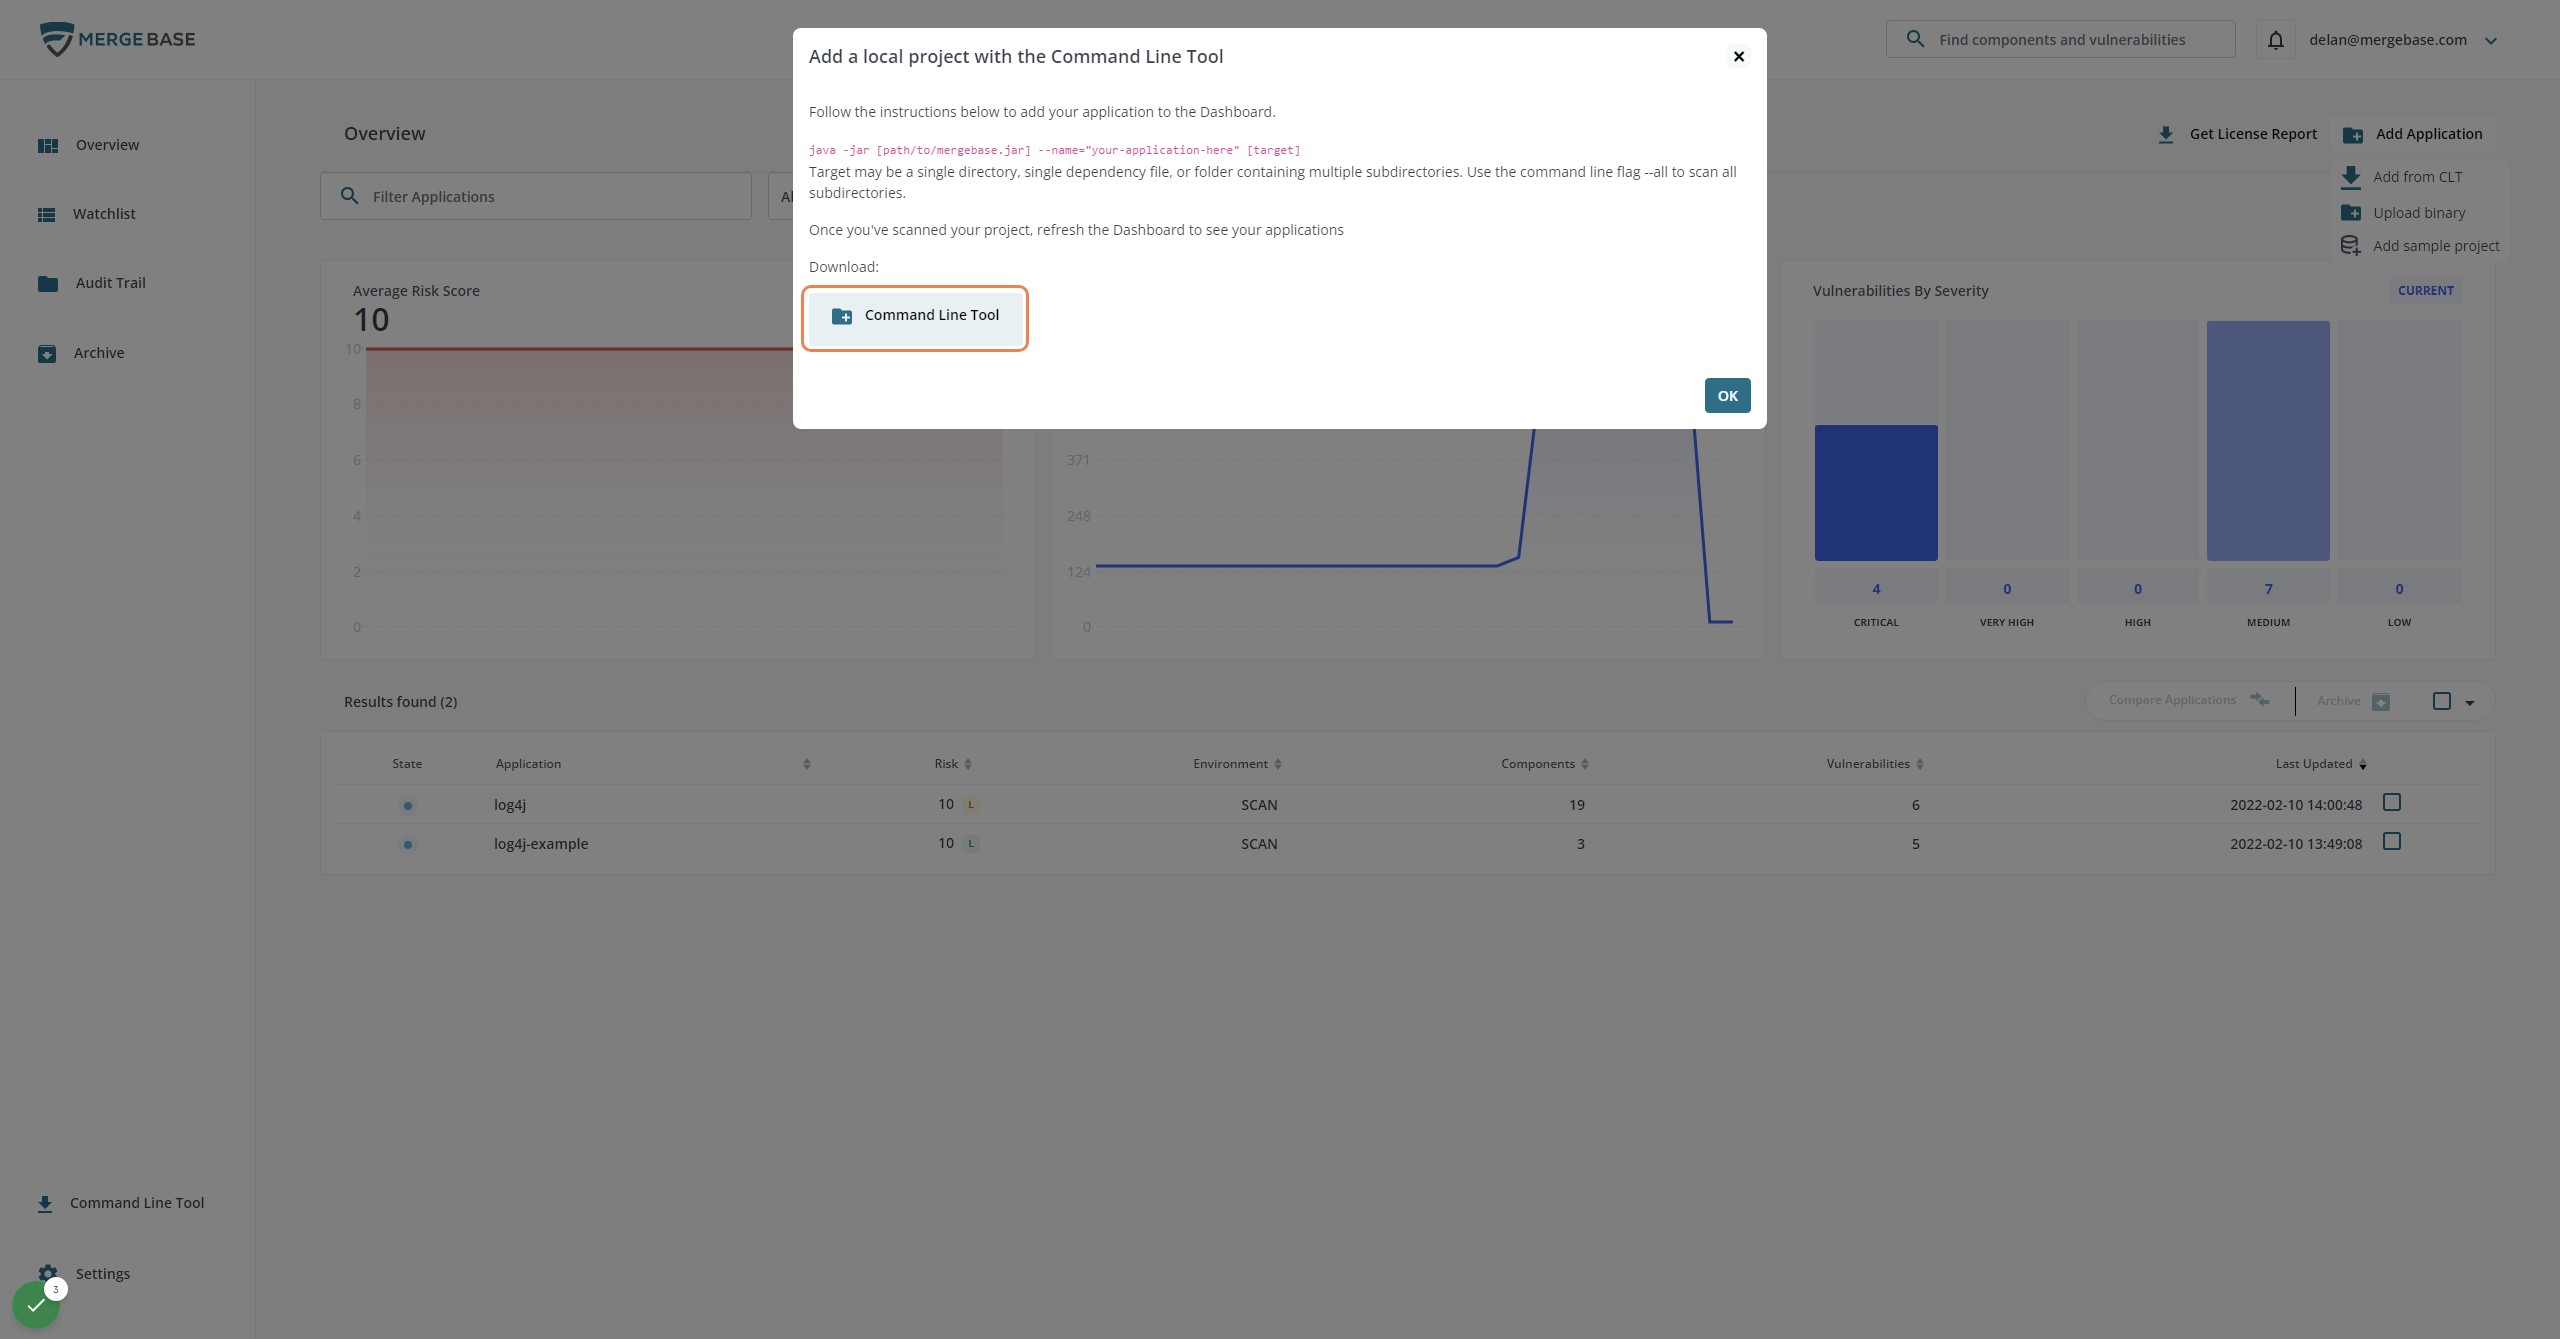Focus the Find components and vulnerabilities search
Viewport: 2560px width, 1339px height.
tap(2060, 39)
